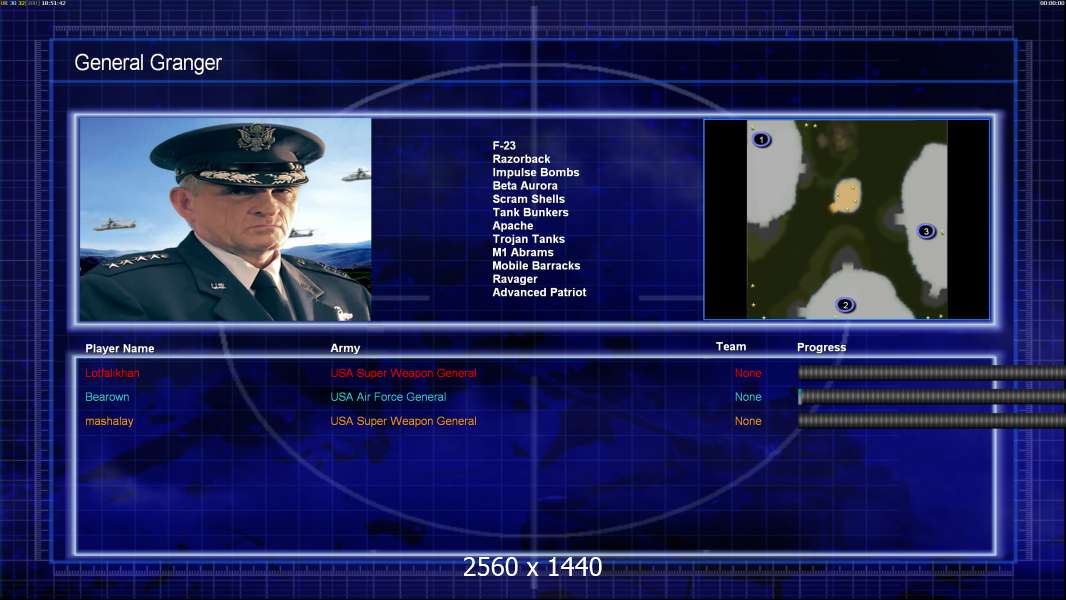Click the Apache unit entry
The height and width of the screenshot is (600, 1066).
pos(513,226)
